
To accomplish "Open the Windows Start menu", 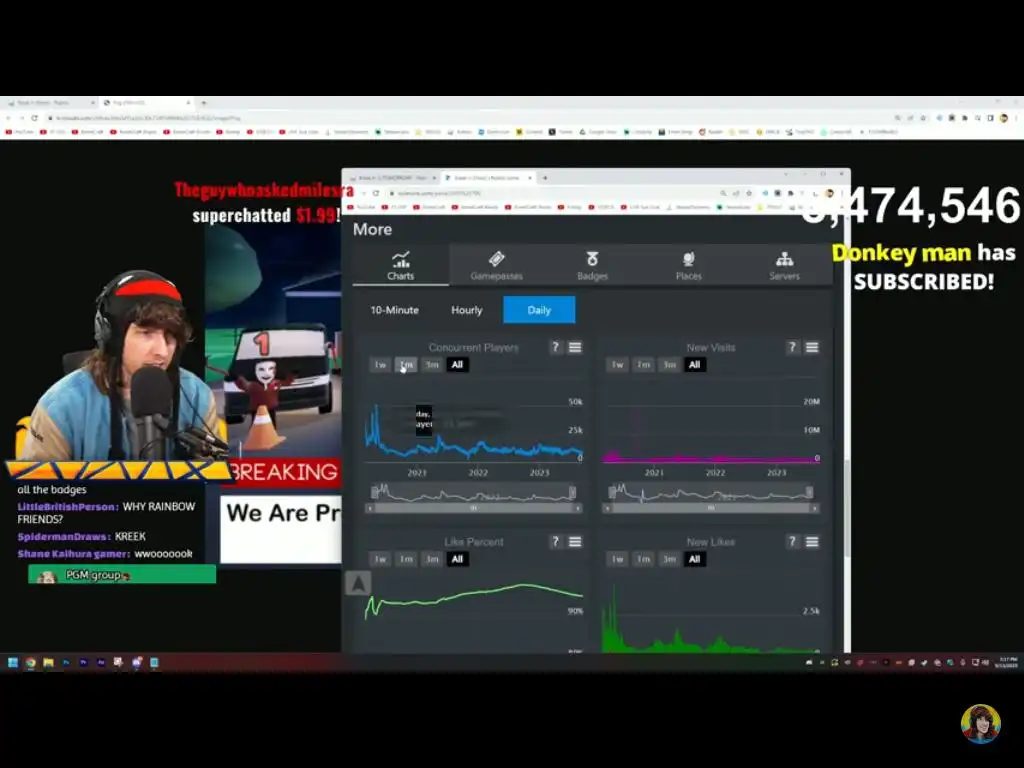I will [x=12, y=662].
